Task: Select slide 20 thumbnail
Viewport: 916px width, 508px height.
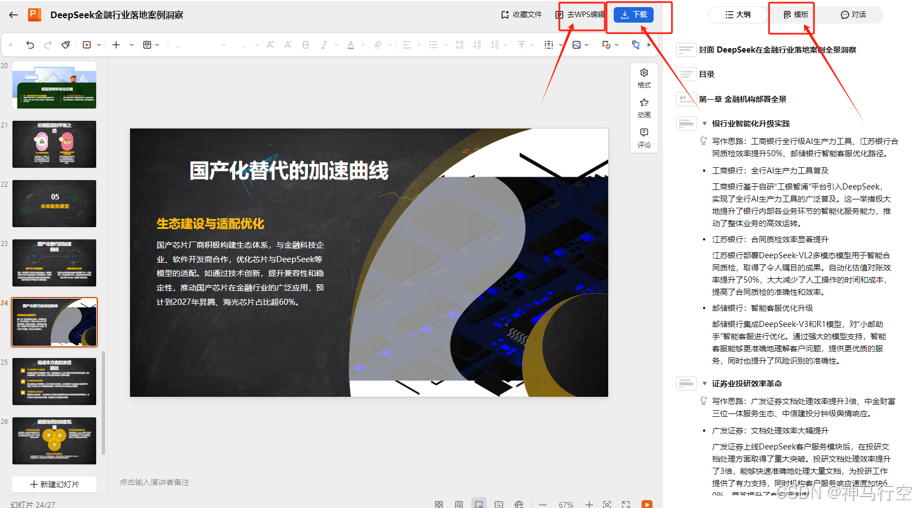Action: point(54,85)
